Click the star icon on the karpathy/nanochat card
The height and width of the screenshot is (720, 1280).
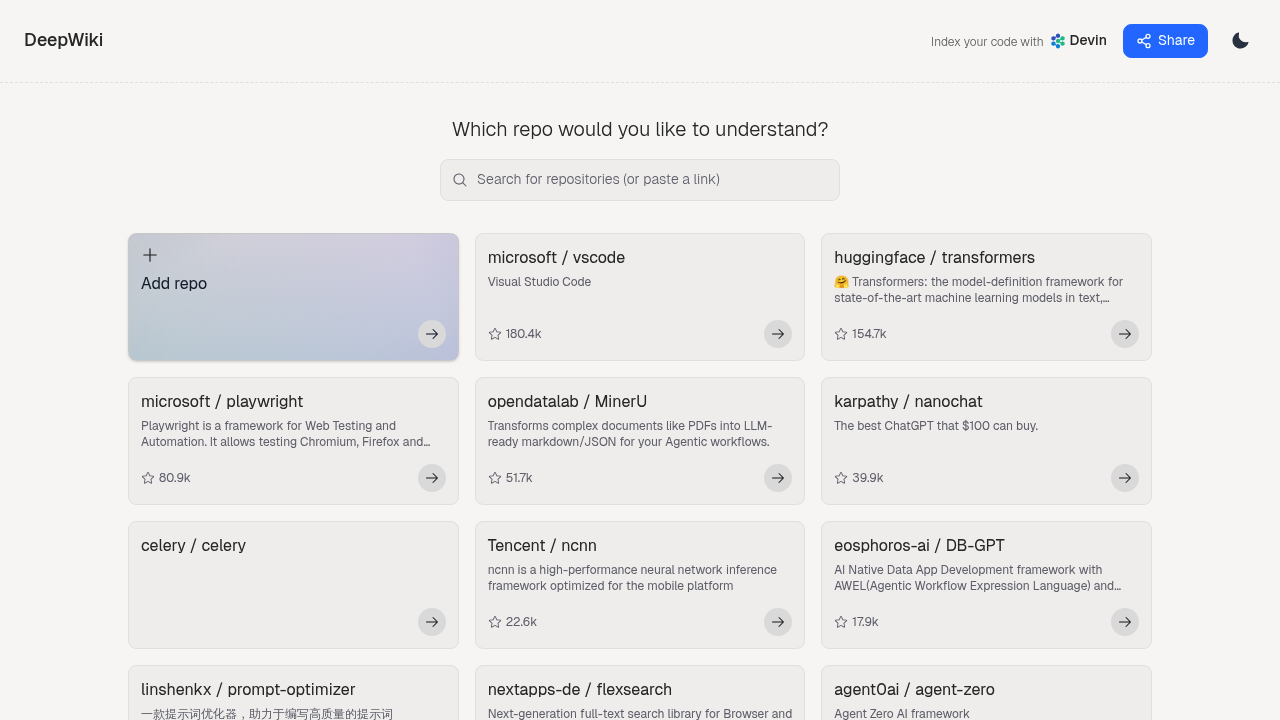(x=841, y=478)
